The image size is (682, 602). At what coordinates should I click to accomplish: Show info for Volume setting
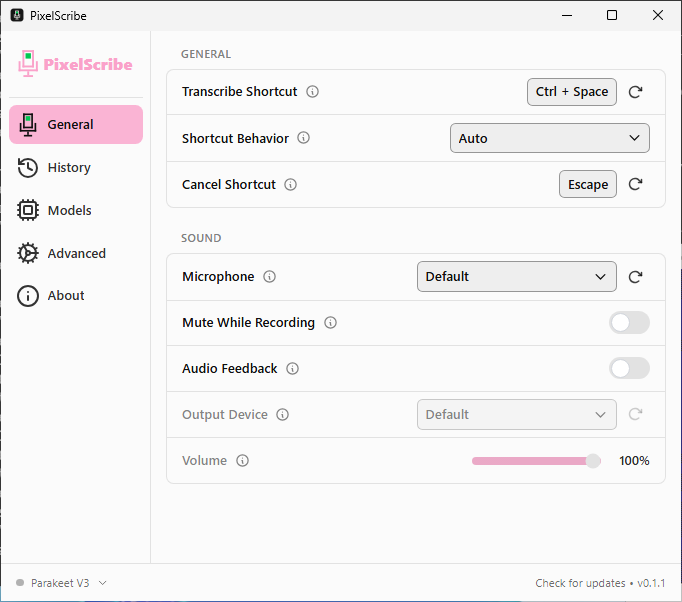coord(242,461)
